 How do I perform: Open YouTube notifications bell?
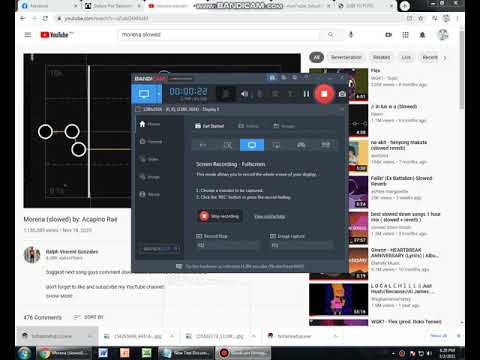pyautogui.click(x=422, y=35)
